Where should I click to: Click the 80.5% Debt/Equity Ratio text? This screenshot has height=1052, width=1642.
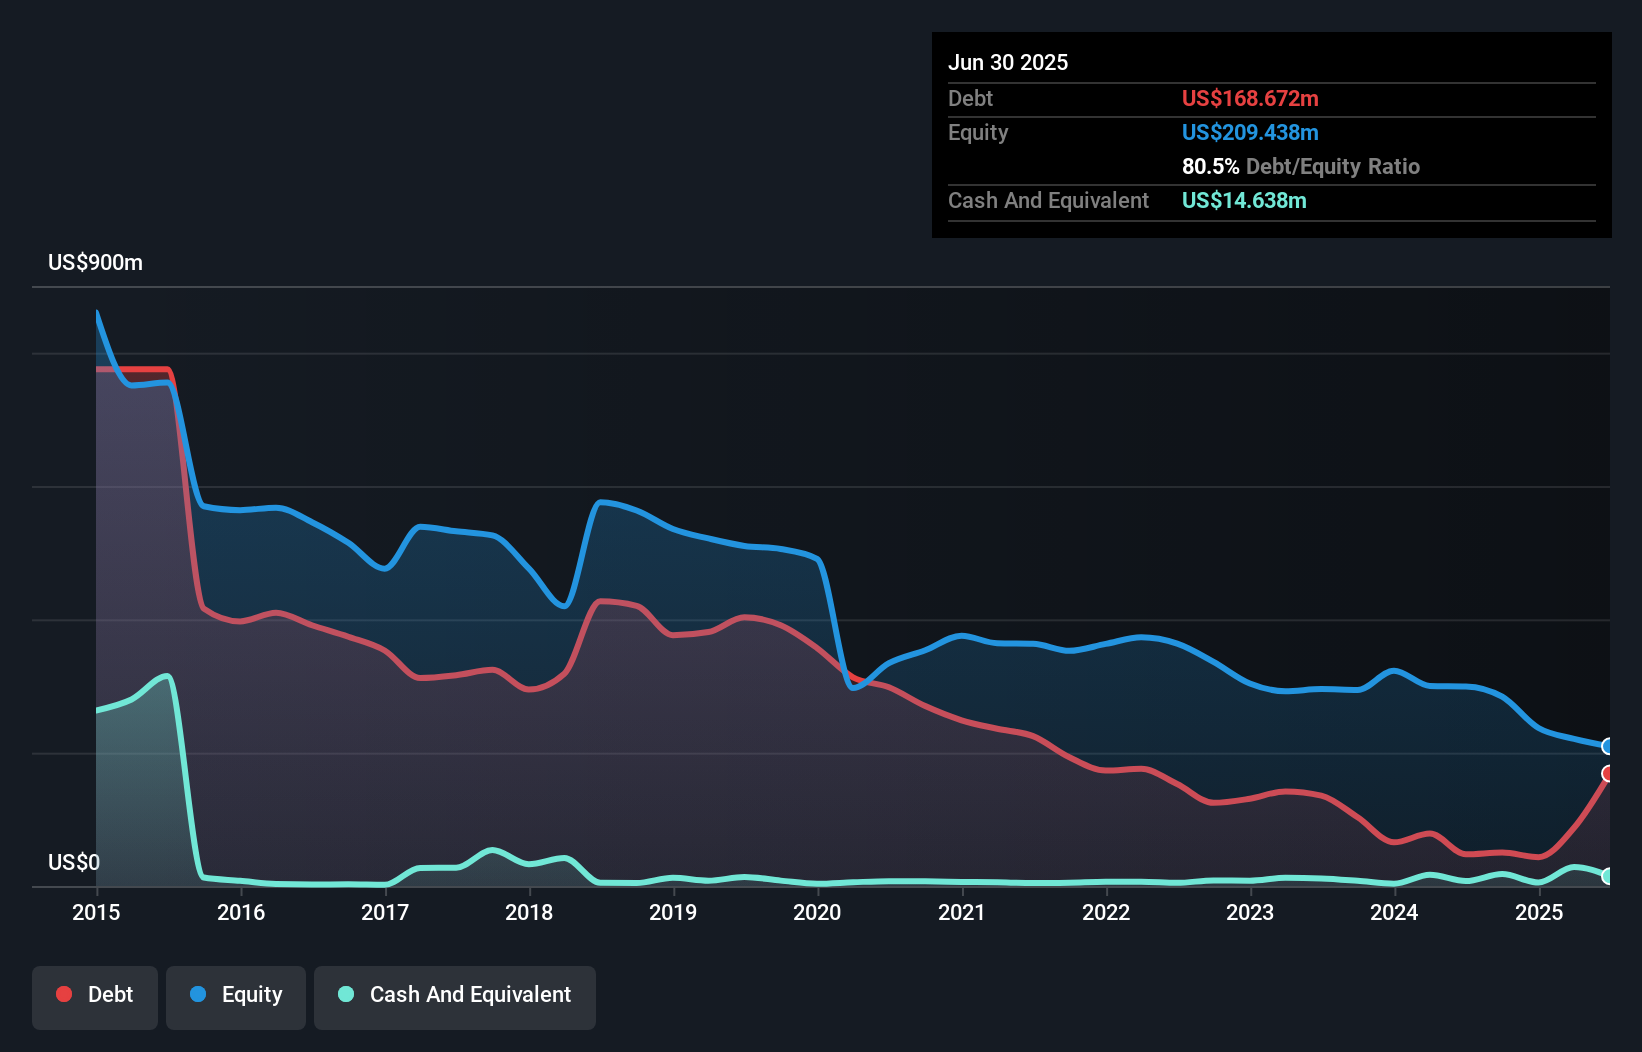coord(1300,166)
